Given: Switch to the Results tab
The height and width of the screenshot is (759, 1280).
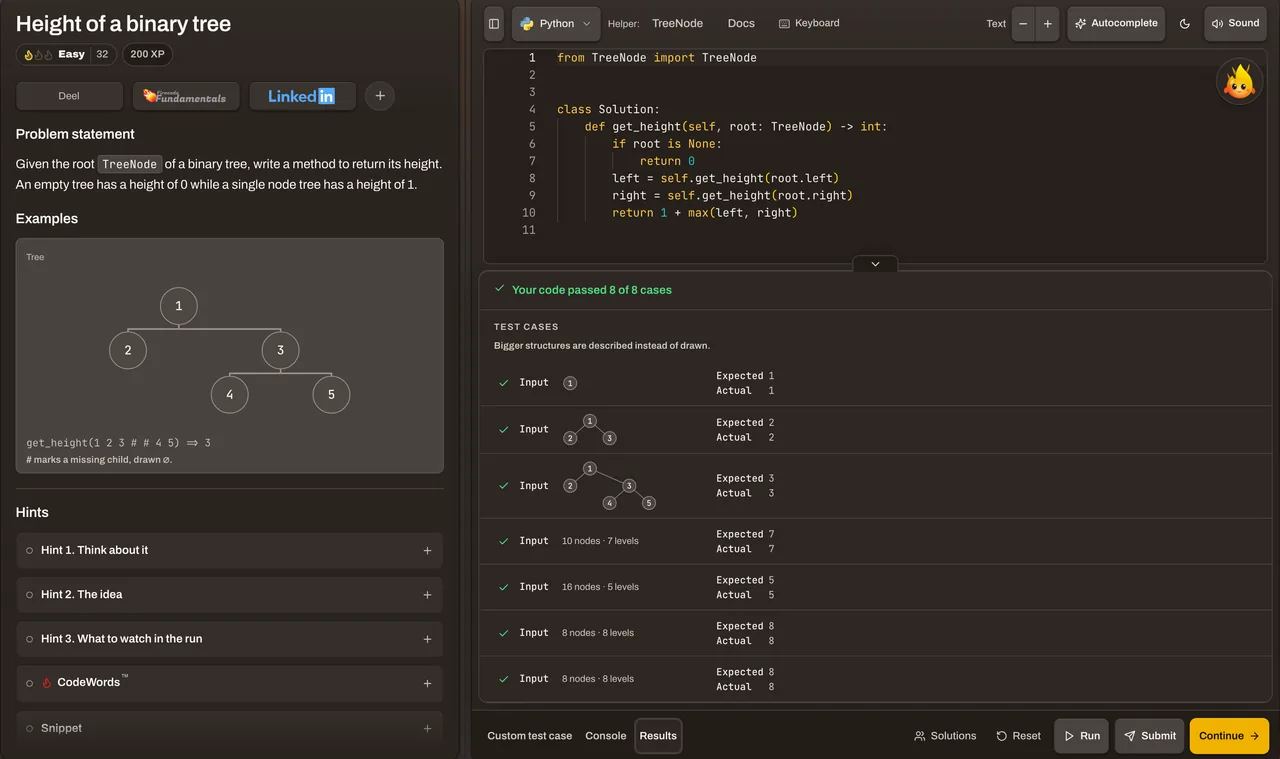Looking at the screenshot, I should pyautogui.click(x=658, y=736).
